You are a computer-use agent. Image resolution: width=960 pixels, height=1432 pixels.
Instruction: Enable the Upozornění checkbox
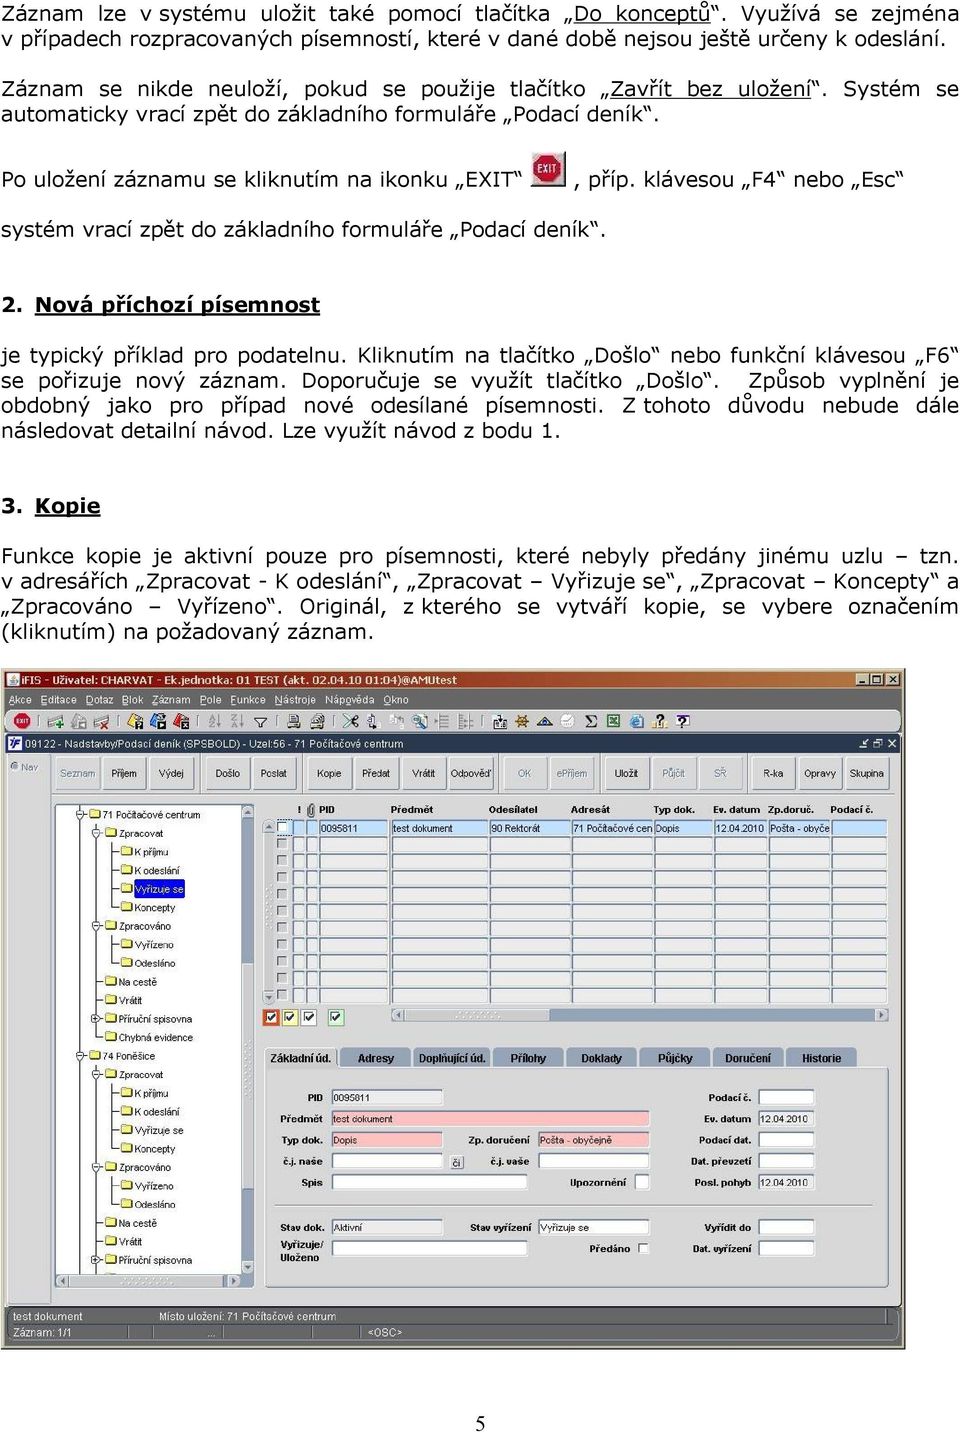(641, 1182)
